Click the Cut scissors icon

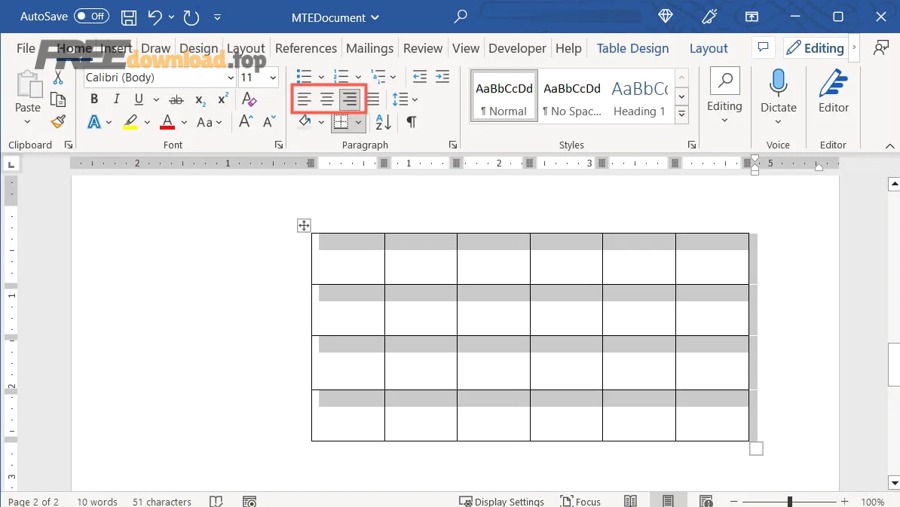coord(58,78)
